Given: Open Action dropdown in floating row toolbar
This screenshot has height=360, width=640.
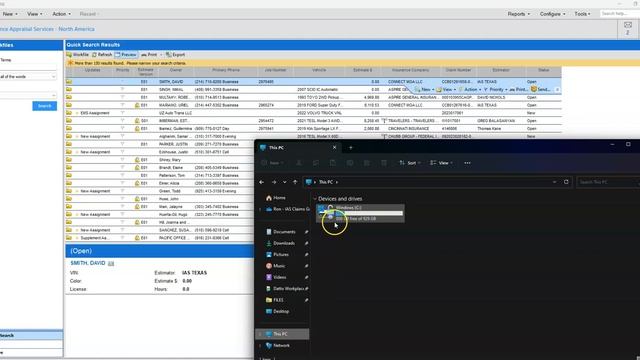Looking at the screenshot, I should coord(470,89).
